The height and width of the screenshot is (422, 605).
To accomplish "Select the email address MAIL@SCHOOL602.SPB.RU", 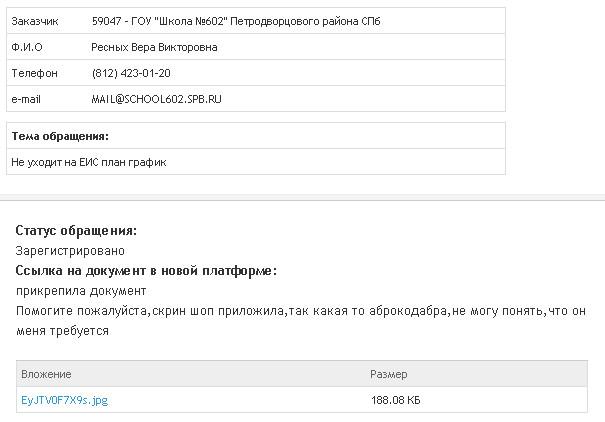I will pyautogui.click(x=156, y=99).
